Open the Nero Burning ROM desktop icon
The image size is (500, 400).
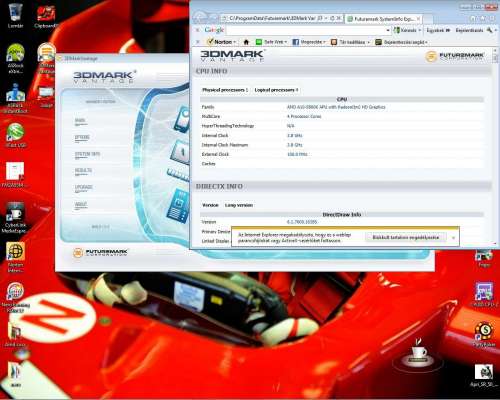[x=15, y=297]
